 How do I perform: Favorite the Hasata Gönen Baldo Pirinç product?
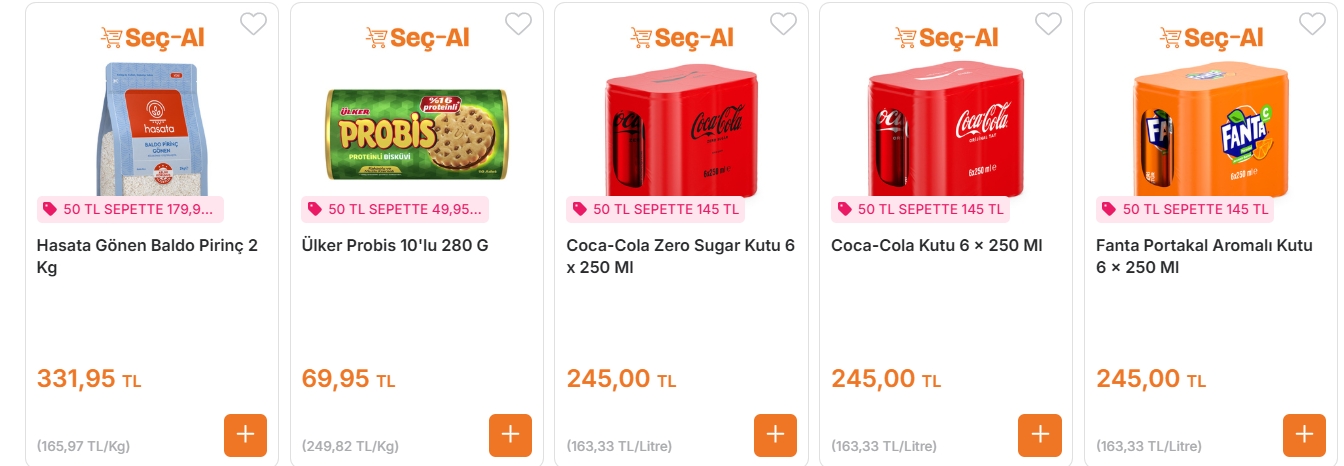pyautogui.click(x=253, y=24)
